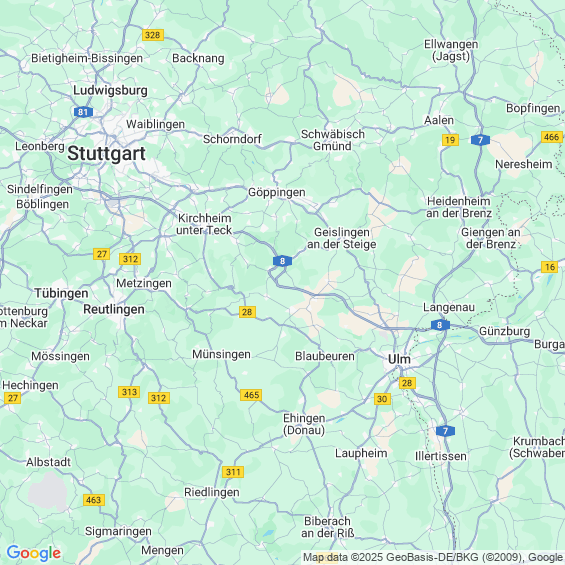Click the 466 road shield near Neresheim

(551, 137)
